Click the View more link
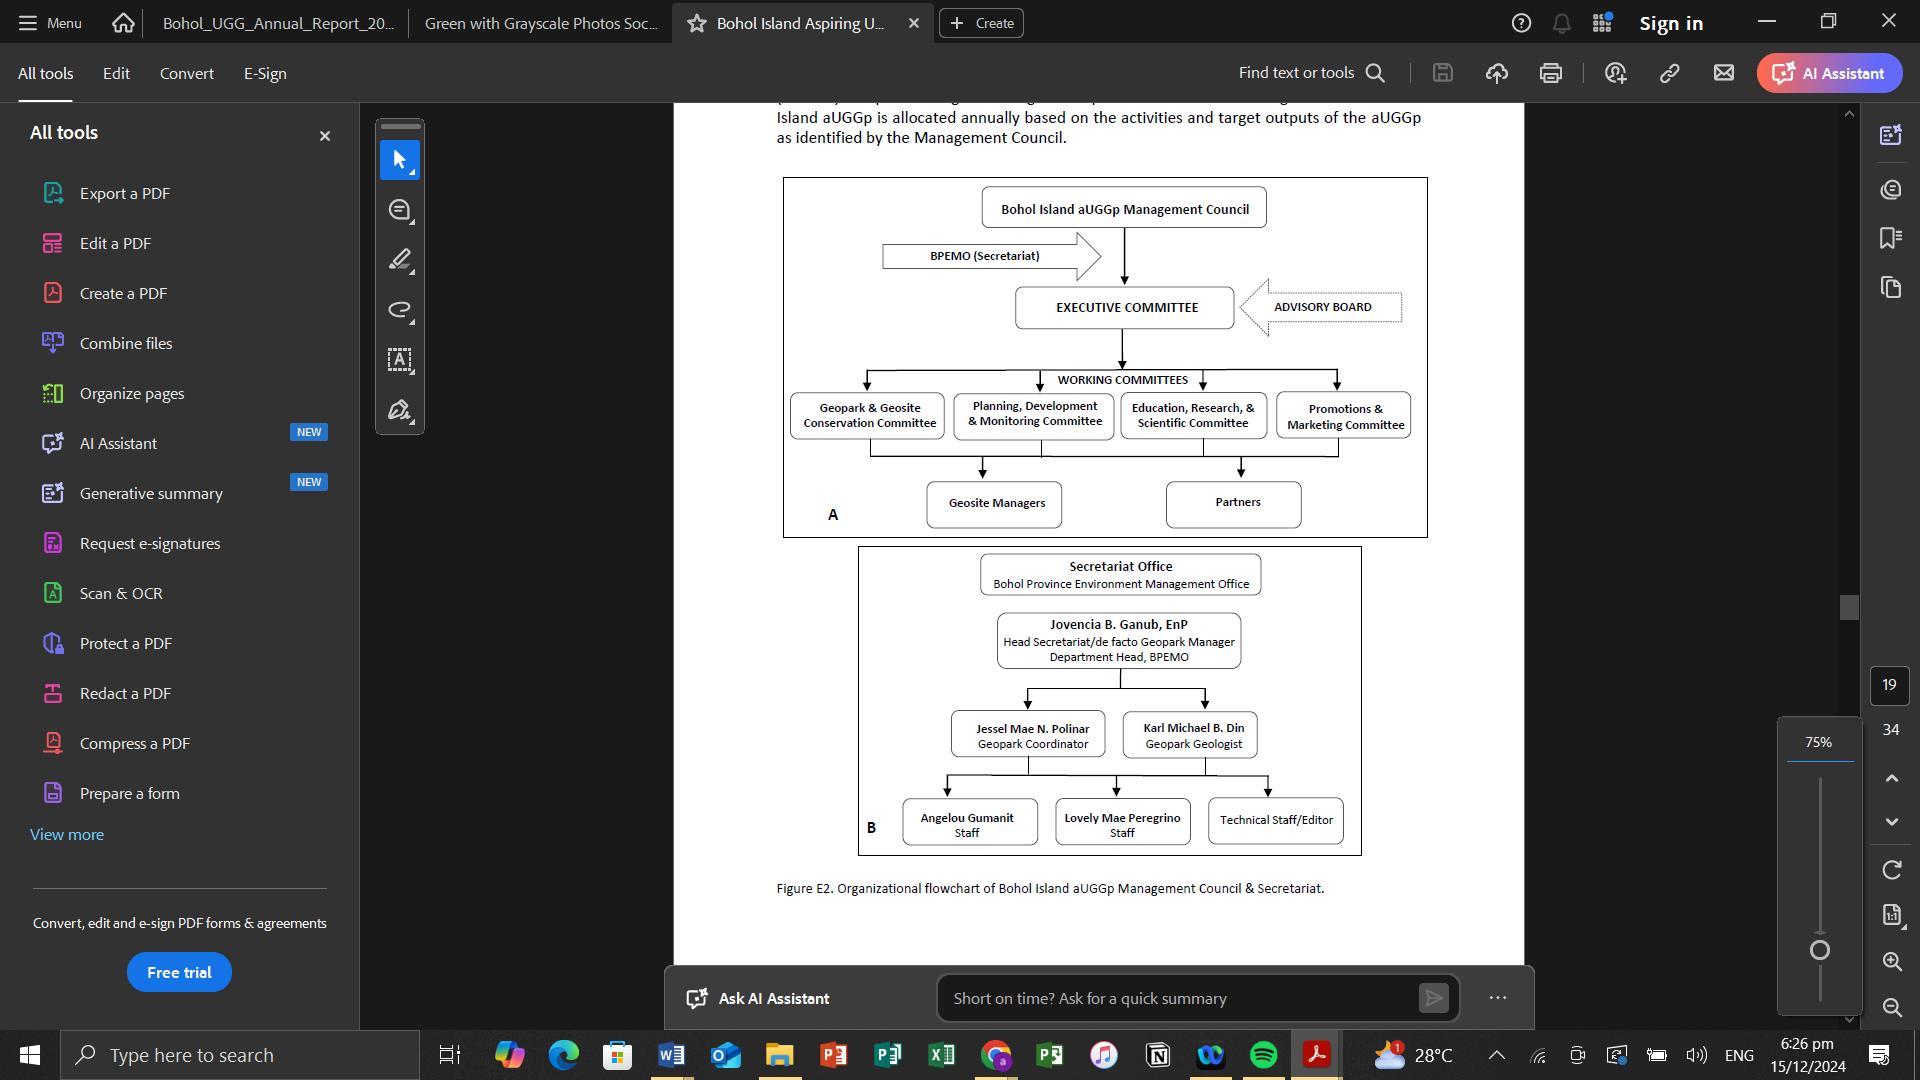 coord(67,834)
